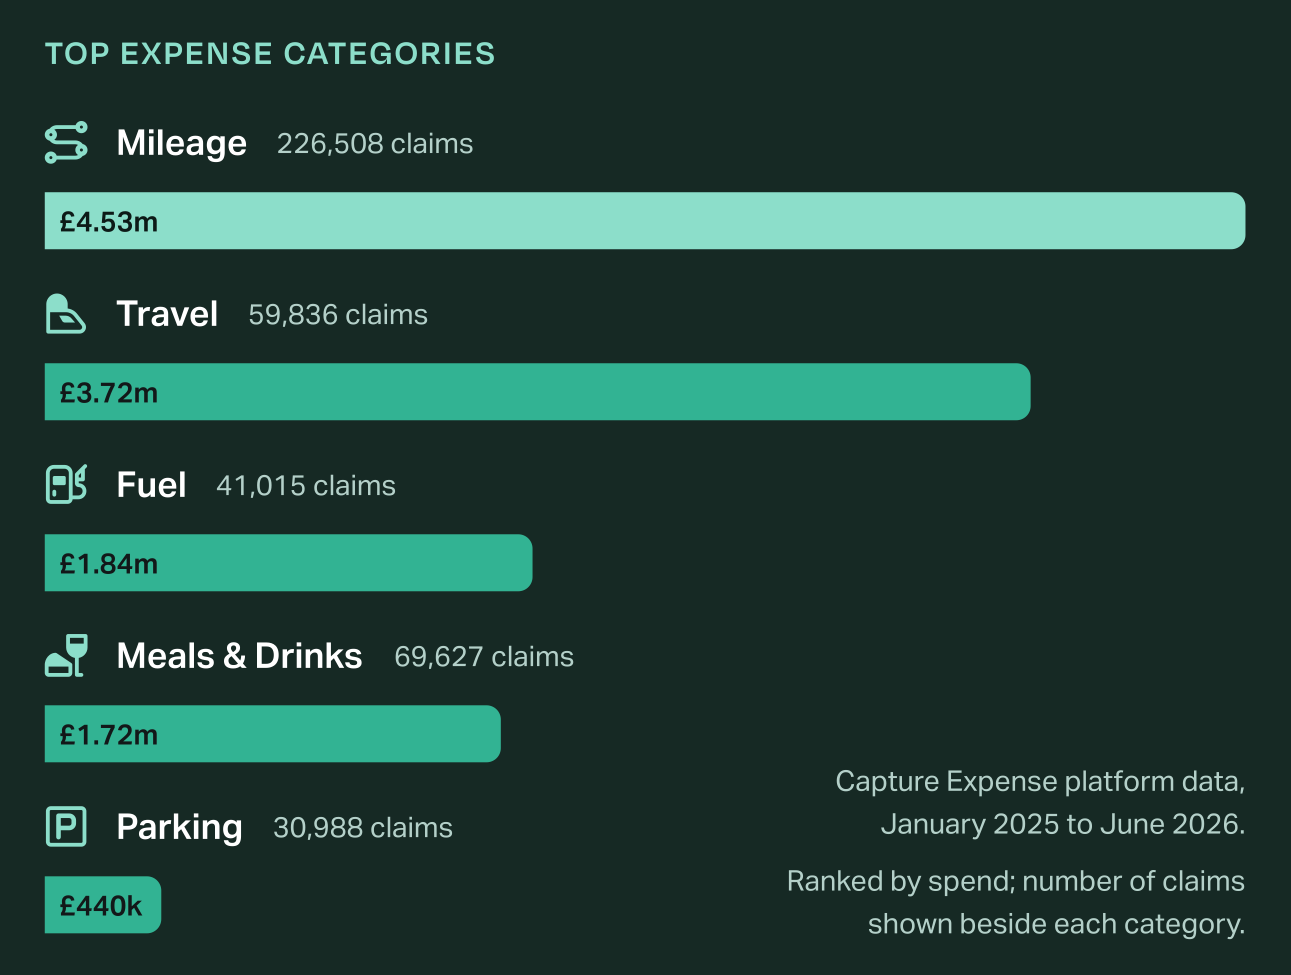The image size is (1291, 975).
Task: Click the £1.72m Meals bar
Action: [273, 734]
